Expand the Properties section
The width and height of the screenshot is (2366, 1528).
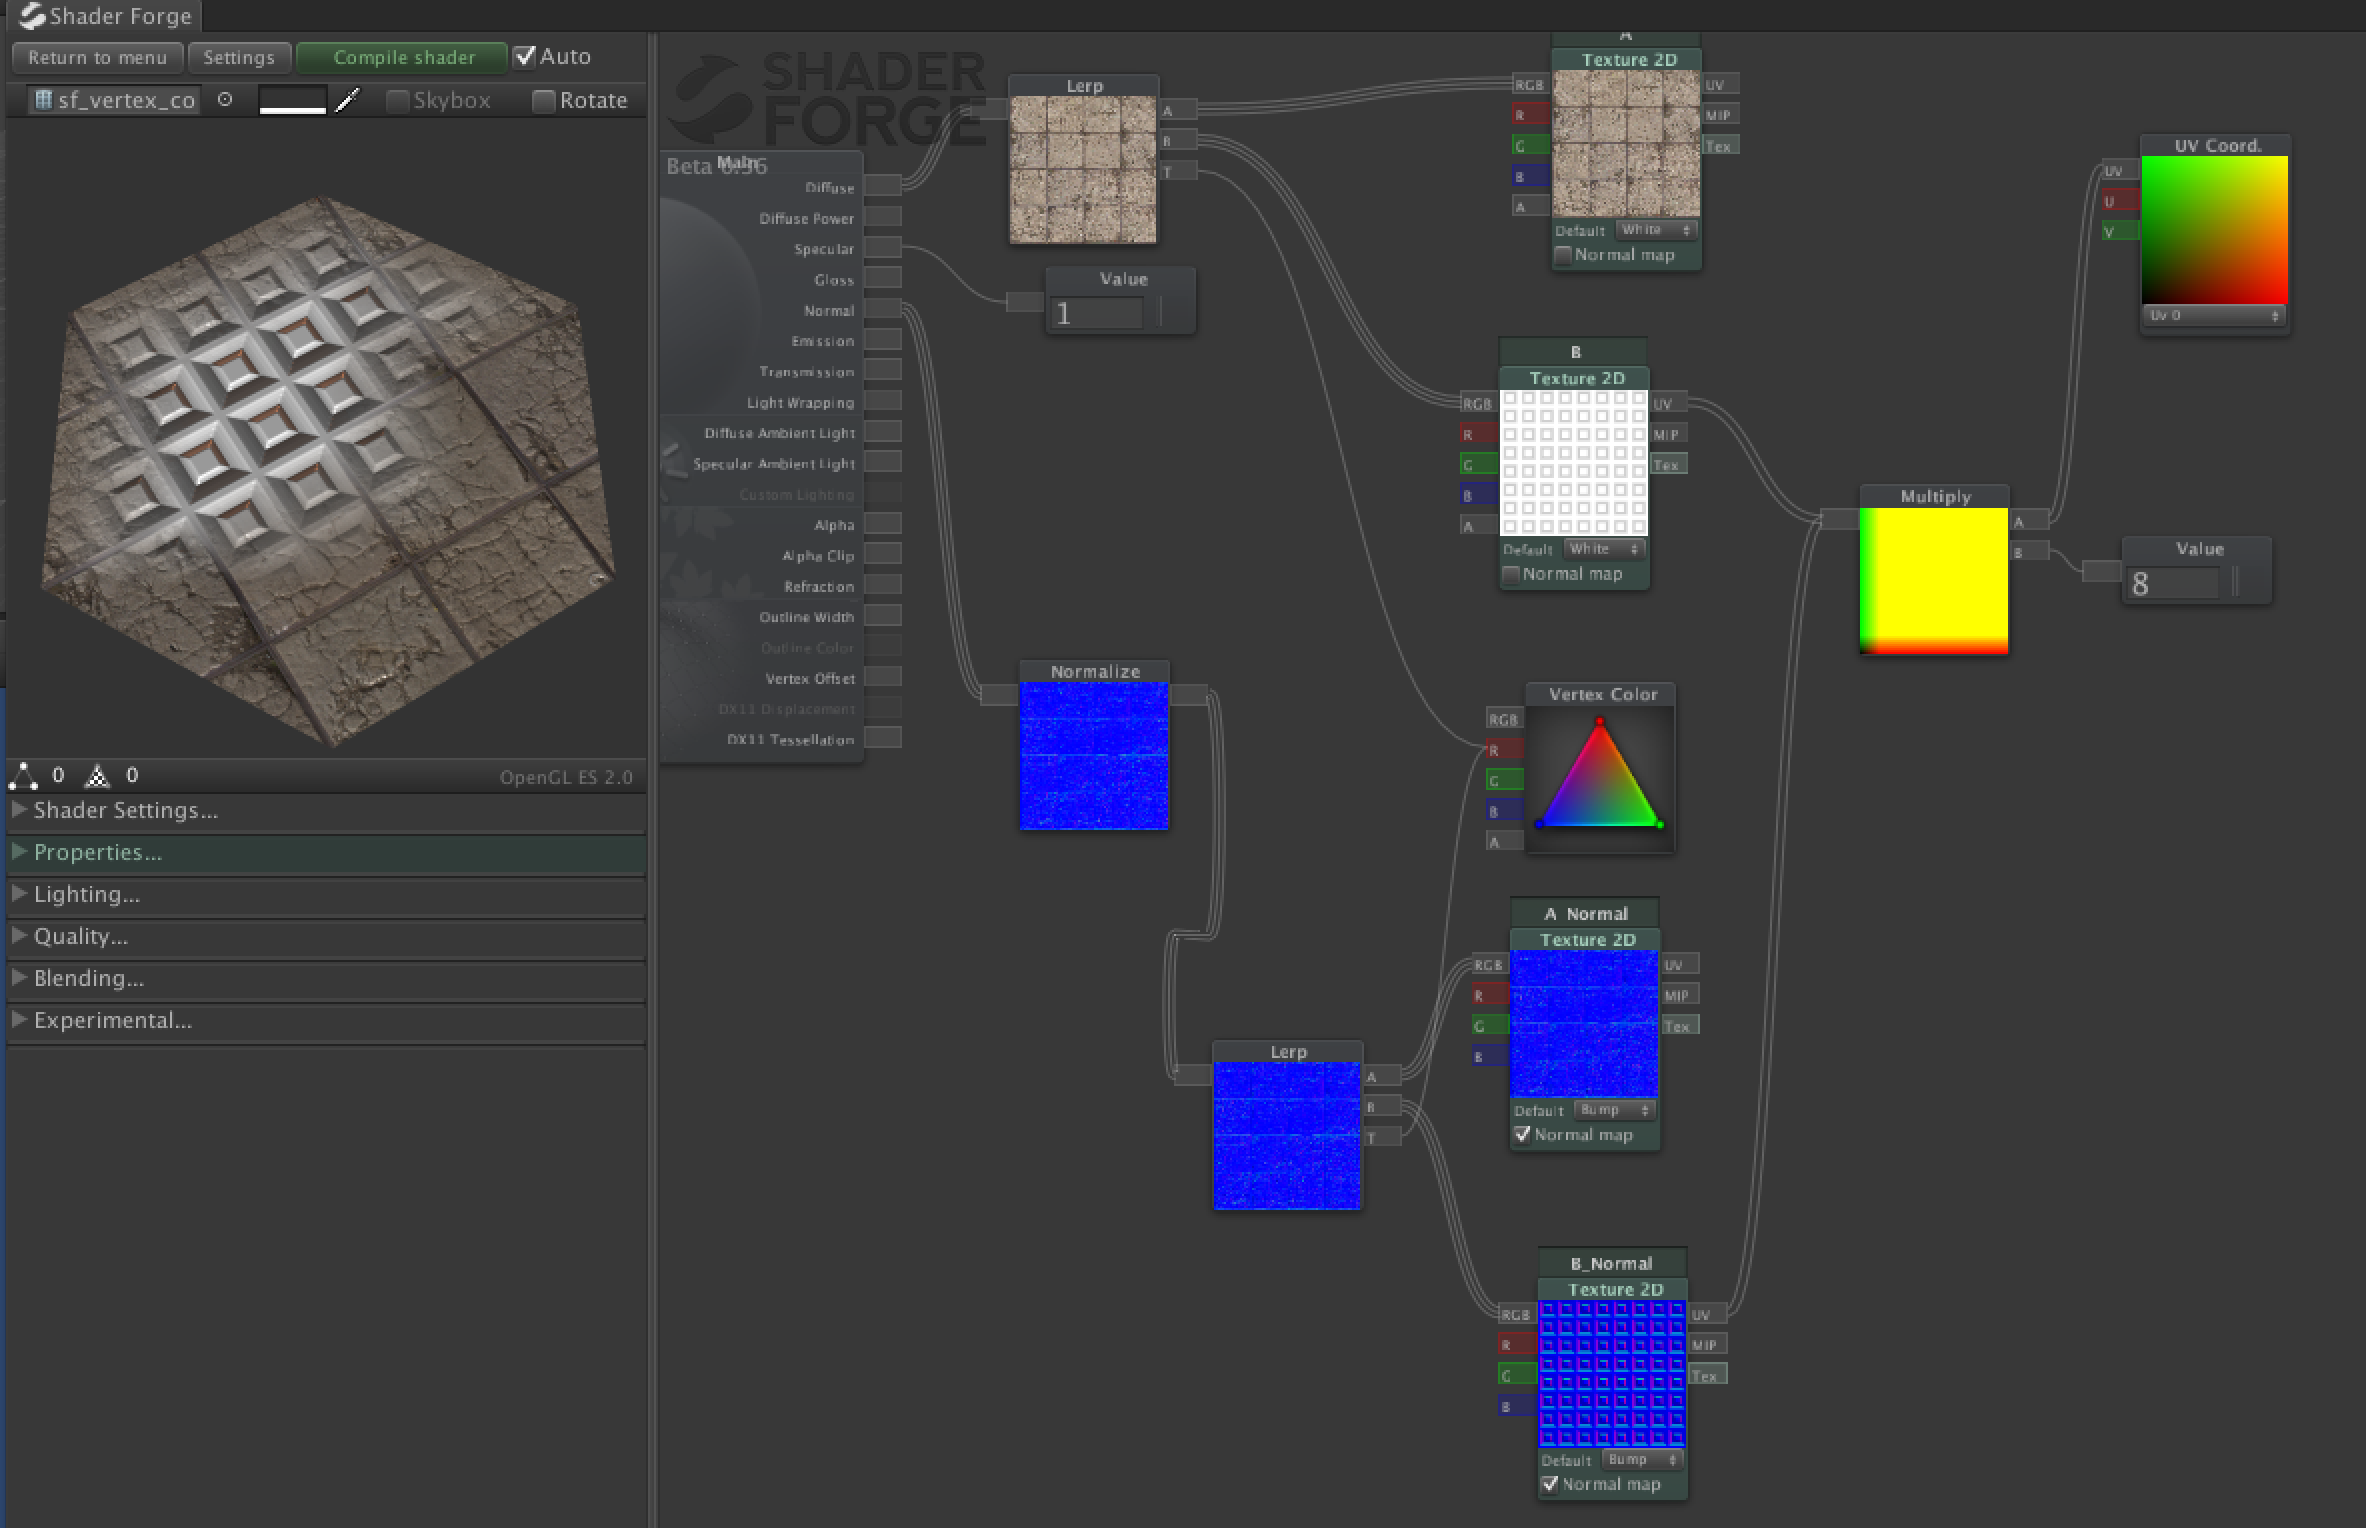(x=326, y=852)
